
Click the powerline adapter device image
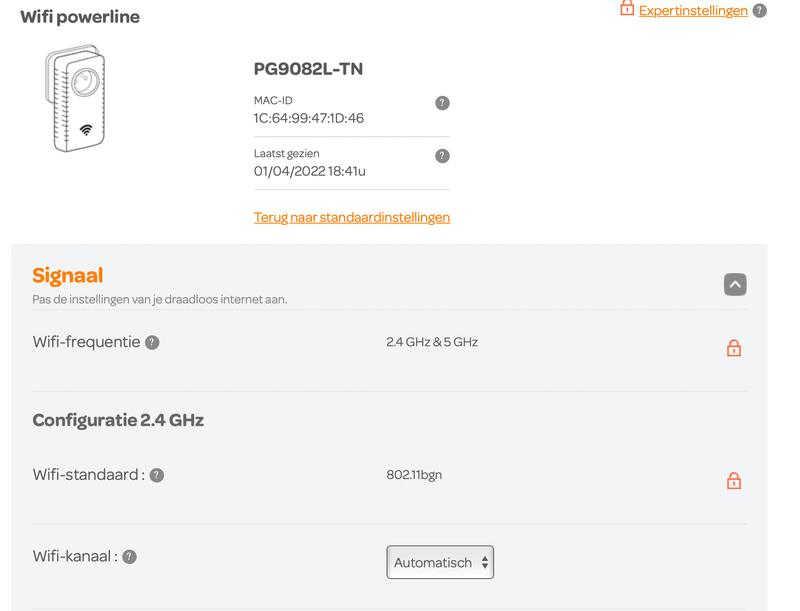(x=76, y=98)
